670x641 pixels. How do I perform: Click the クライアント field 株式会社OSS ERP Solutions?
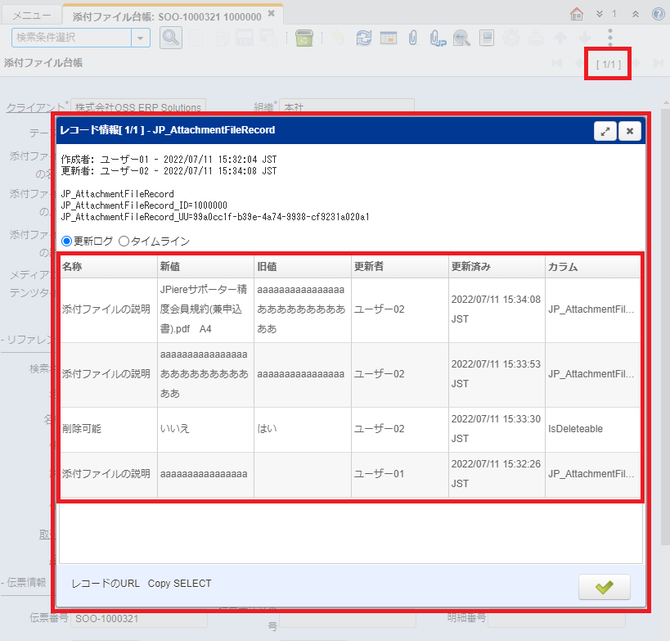click(138, 106)
